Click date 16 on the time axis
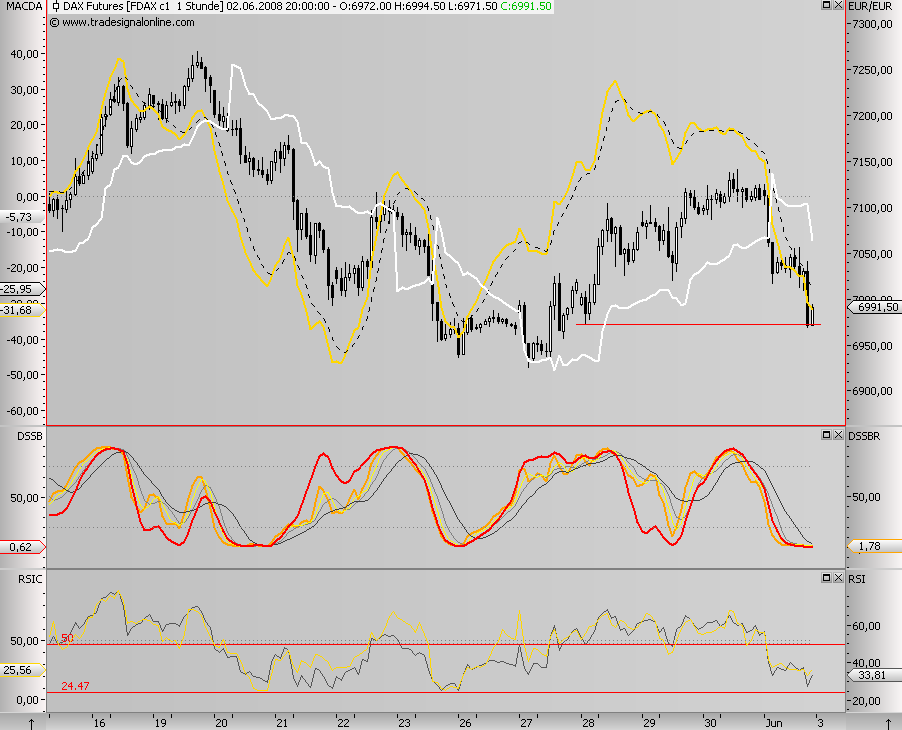Image resolution: width=902 pixels, height=730 pixels. pyautogui.click(x=100, y=723)
